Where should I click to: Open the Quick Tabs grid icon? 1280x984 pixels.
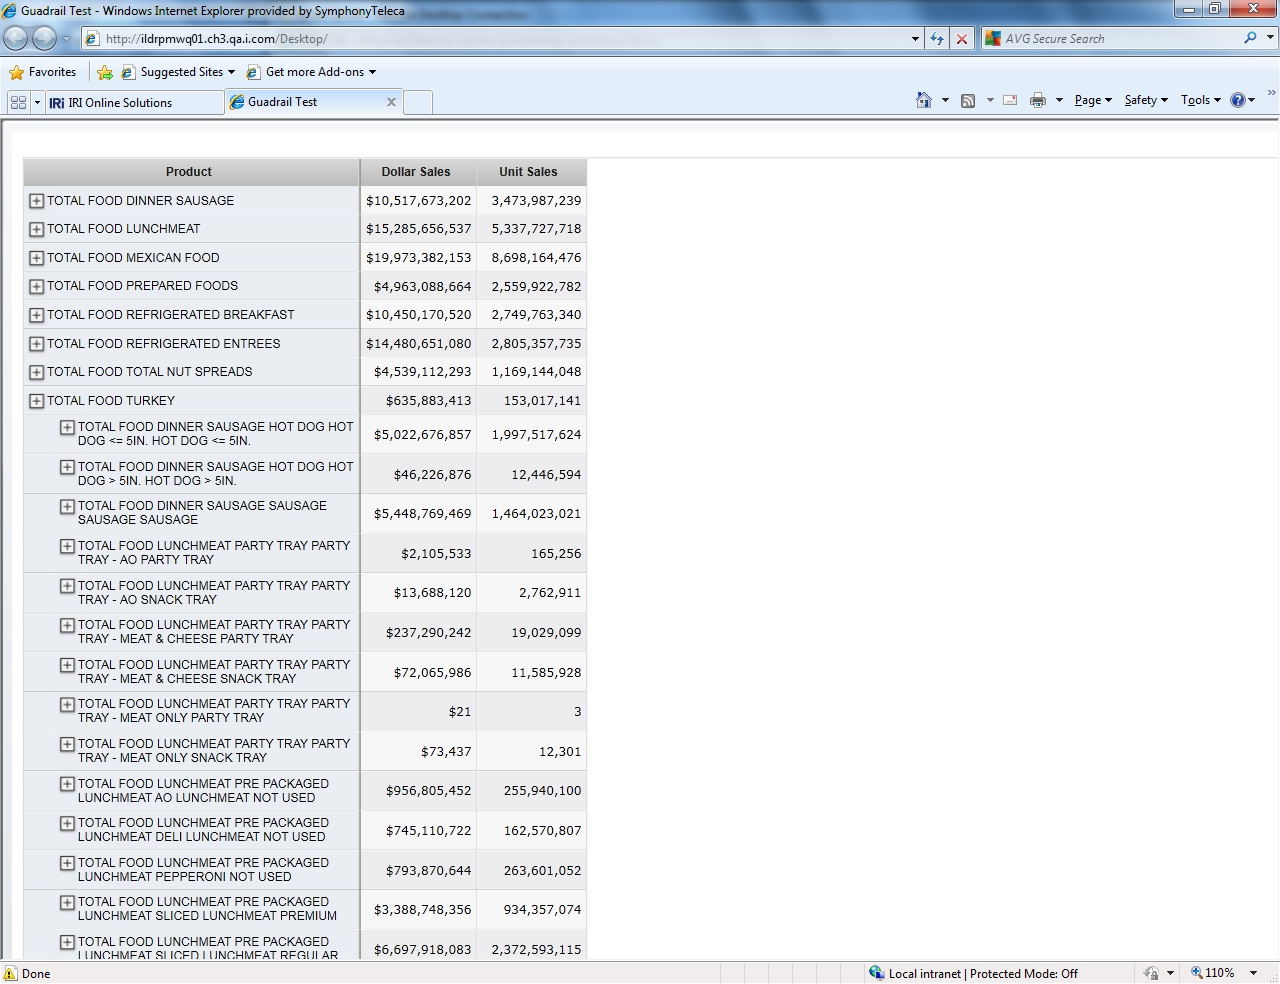click(x=18, y=102)
